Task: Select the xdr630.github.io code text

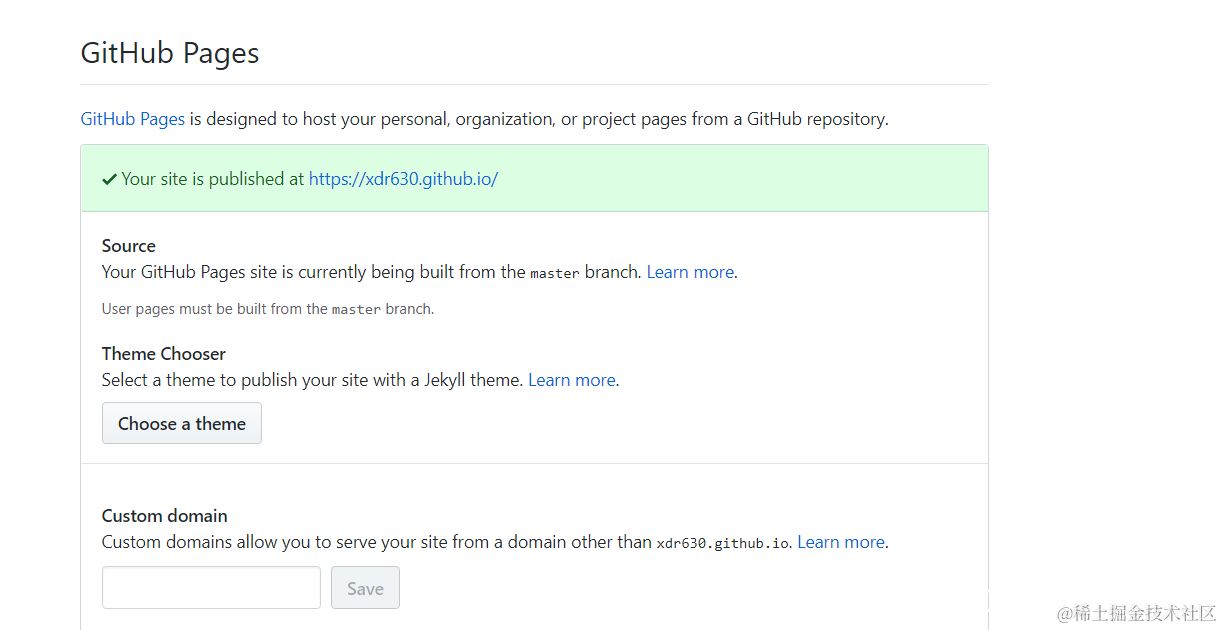Action: (x=722, y=543)
